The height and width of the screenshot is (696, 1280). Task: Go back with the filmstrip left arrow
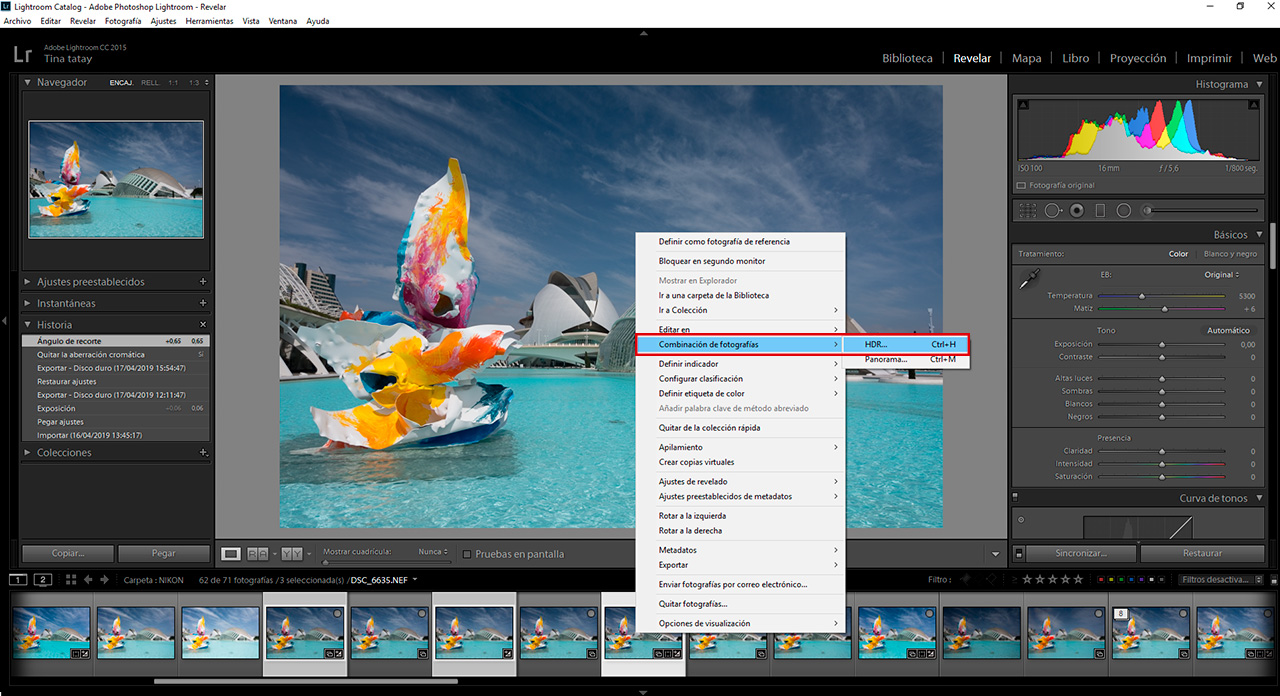coord(88,580)
